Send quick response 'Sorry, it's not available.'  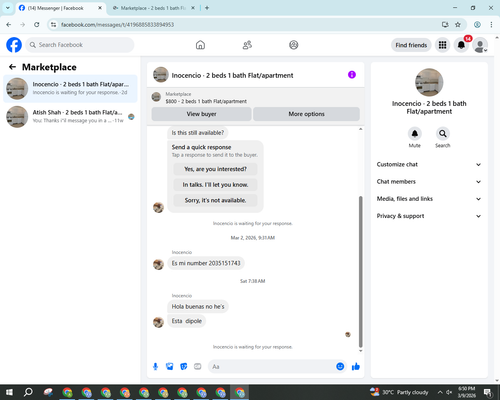pyautogui.click(x=215, y=200)
